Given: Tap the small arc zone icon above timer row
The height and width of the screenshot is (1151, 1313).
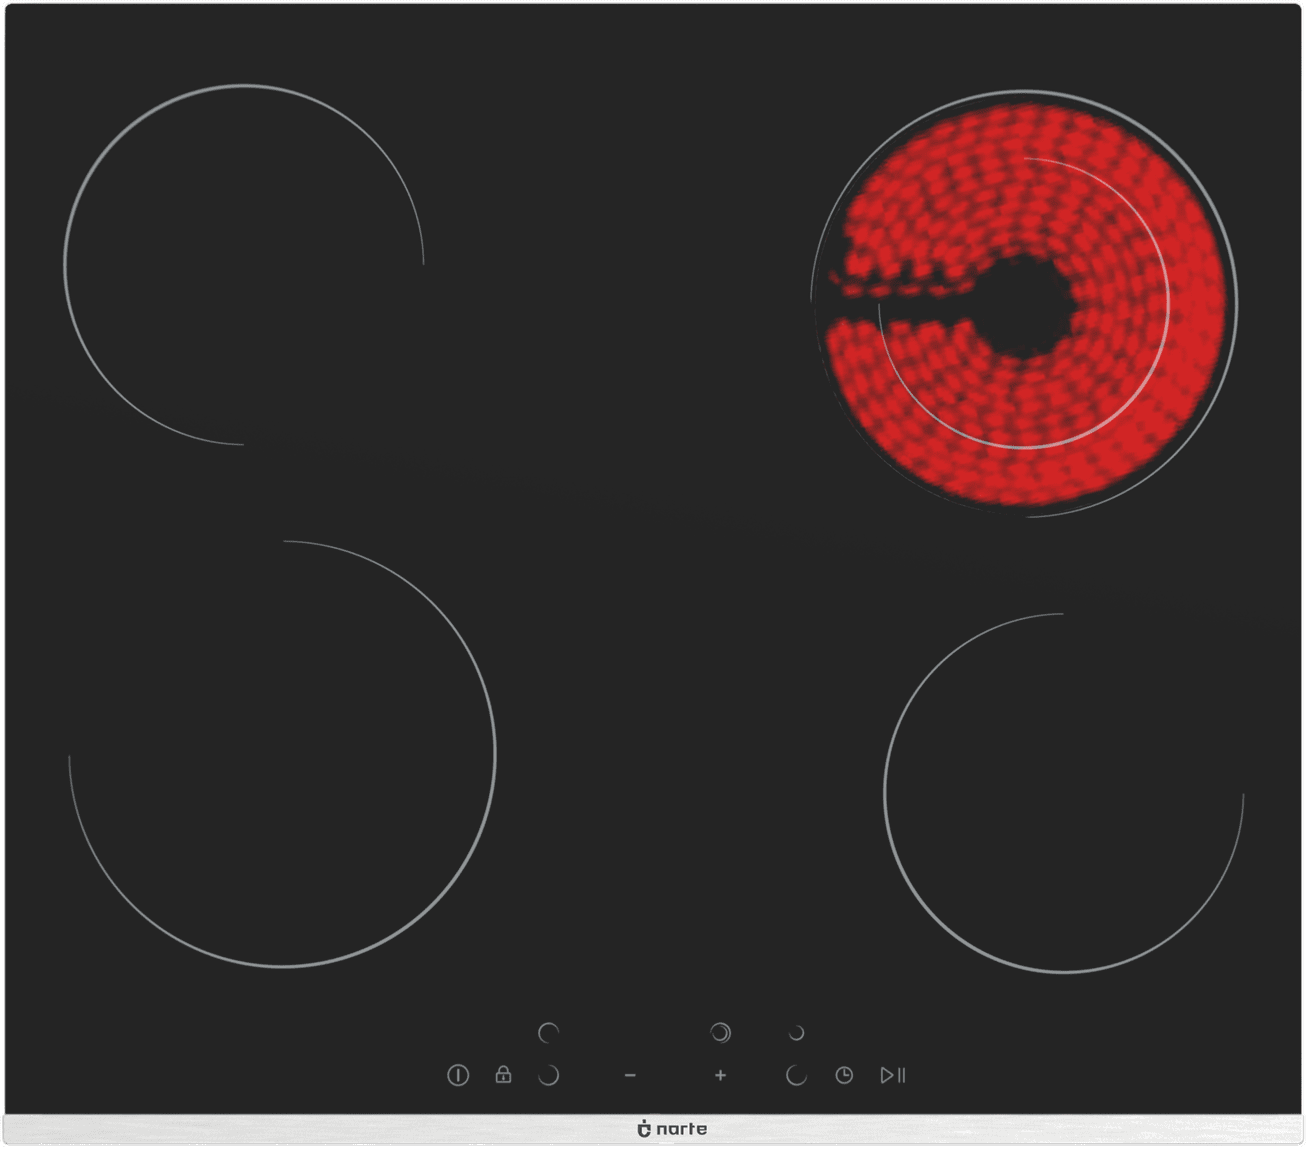Looking at the screenshot, I should 796,1032.
